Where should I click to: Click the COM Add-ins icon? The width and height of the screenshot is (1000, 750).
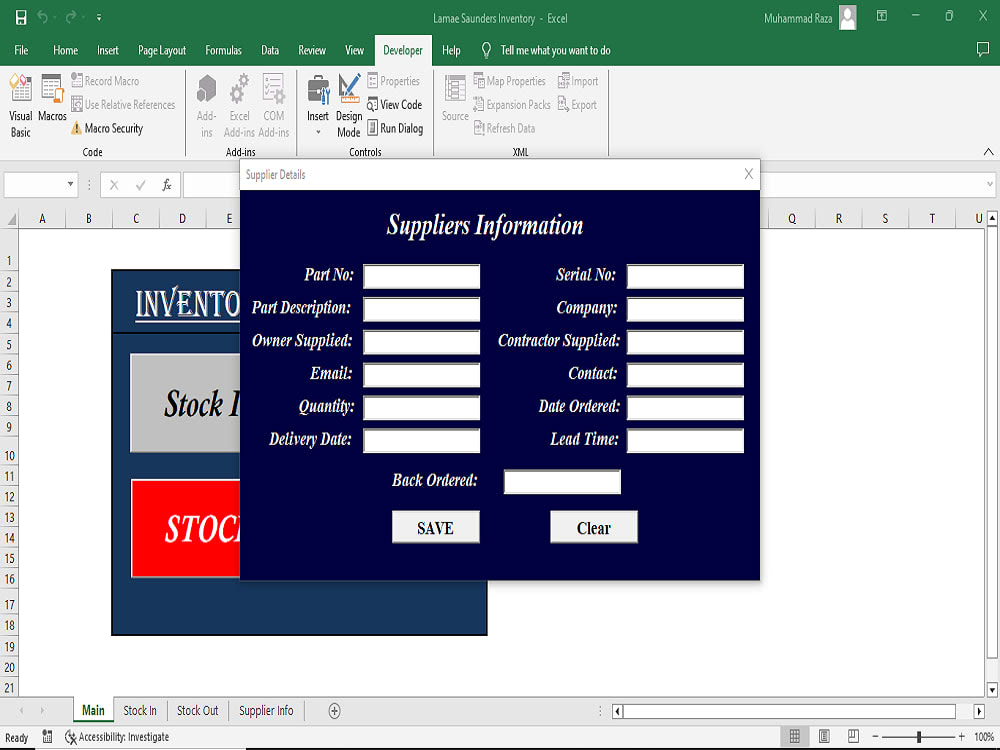[x=274, y=105]
